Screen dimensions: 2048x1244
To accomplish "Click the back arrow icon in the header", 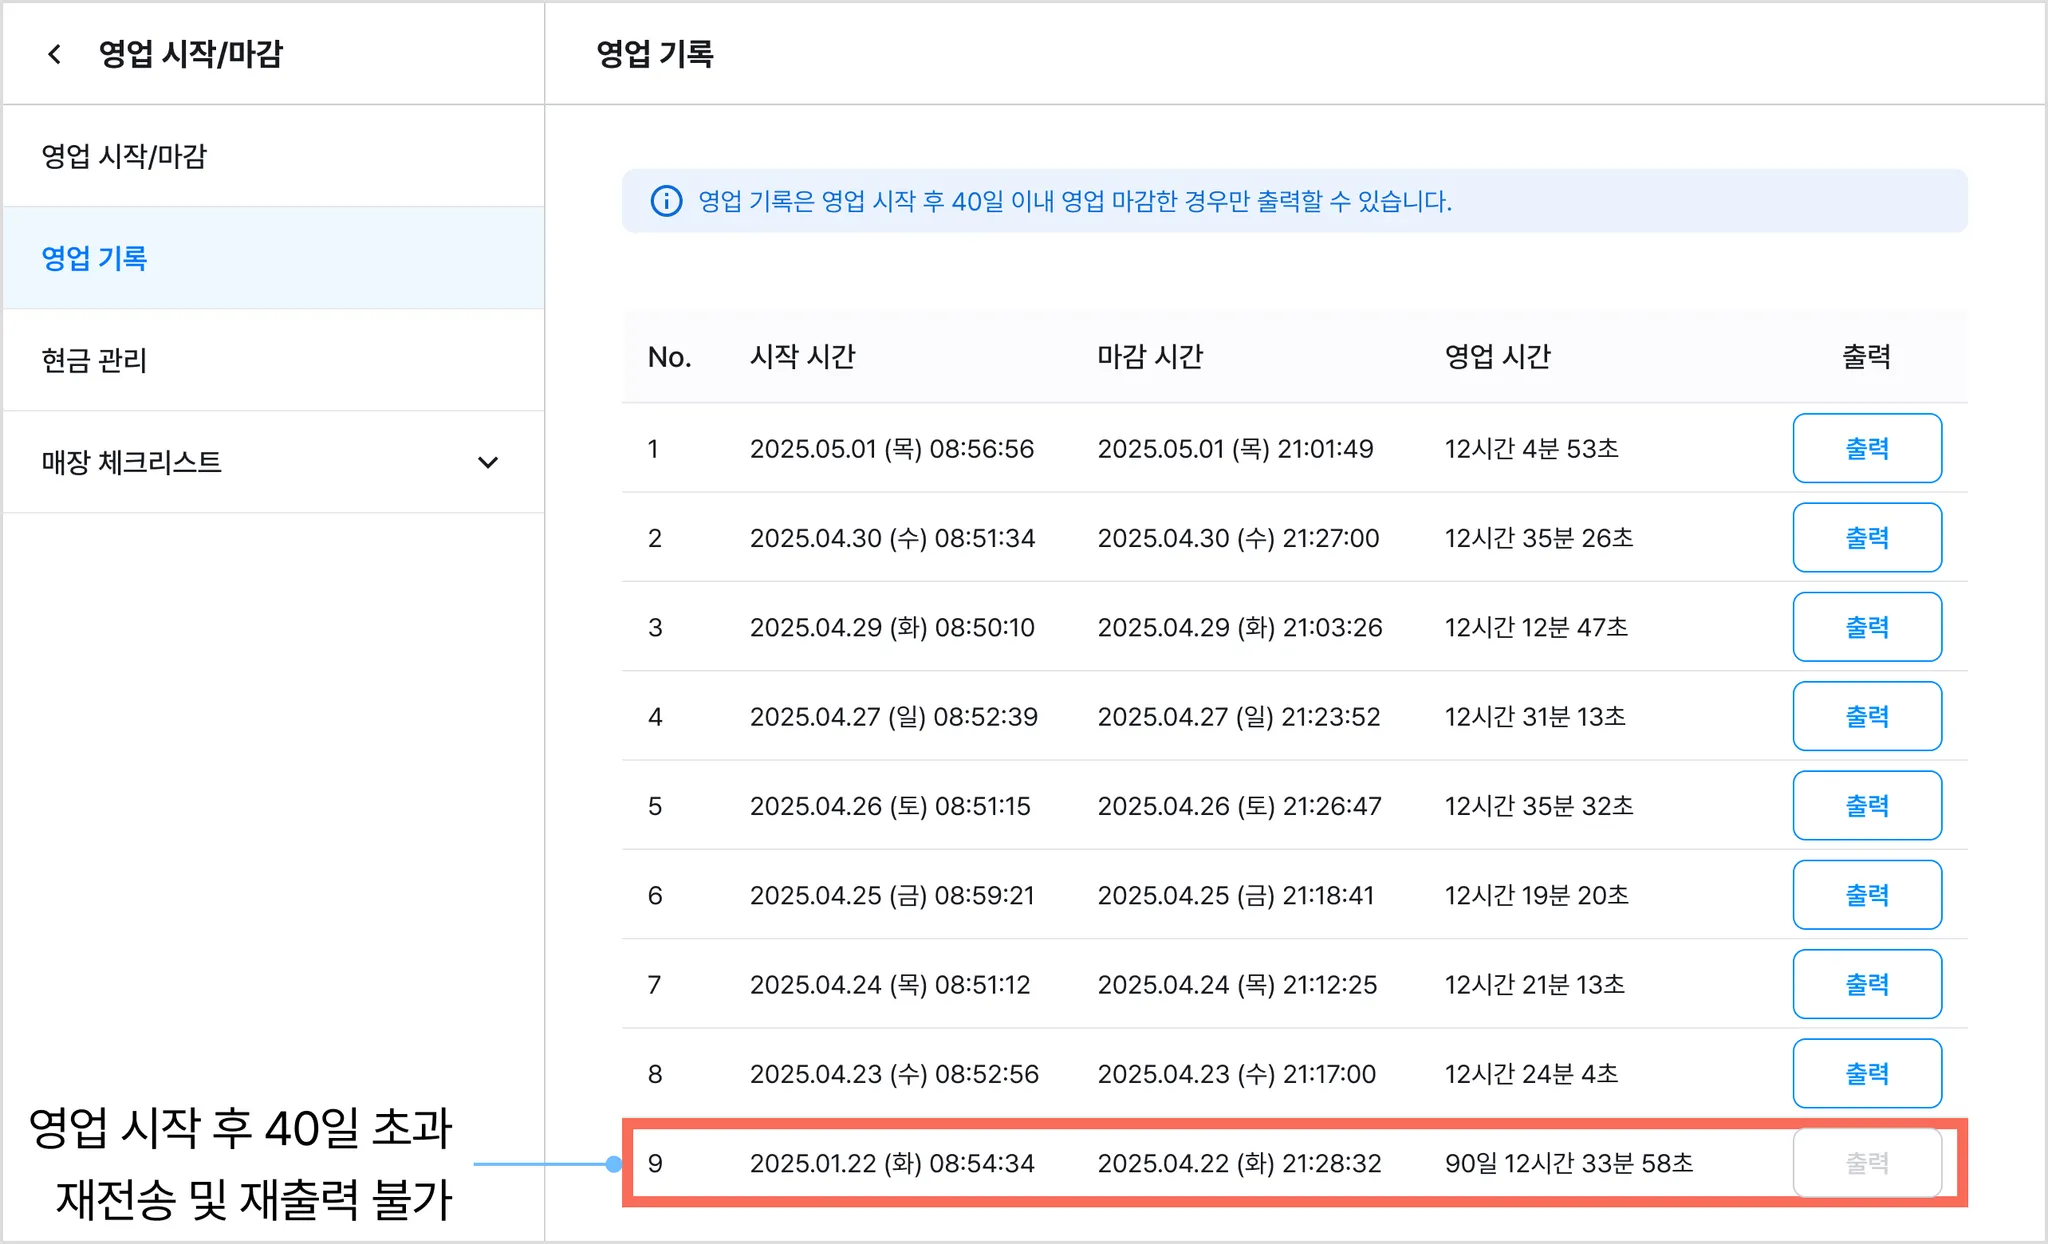I will pos(55,54).
